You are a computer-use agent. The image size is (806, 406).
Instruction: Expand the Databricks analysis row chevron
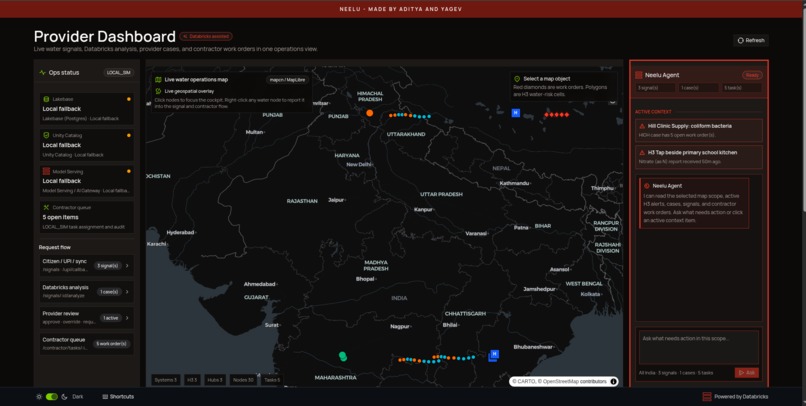[127, 292]
